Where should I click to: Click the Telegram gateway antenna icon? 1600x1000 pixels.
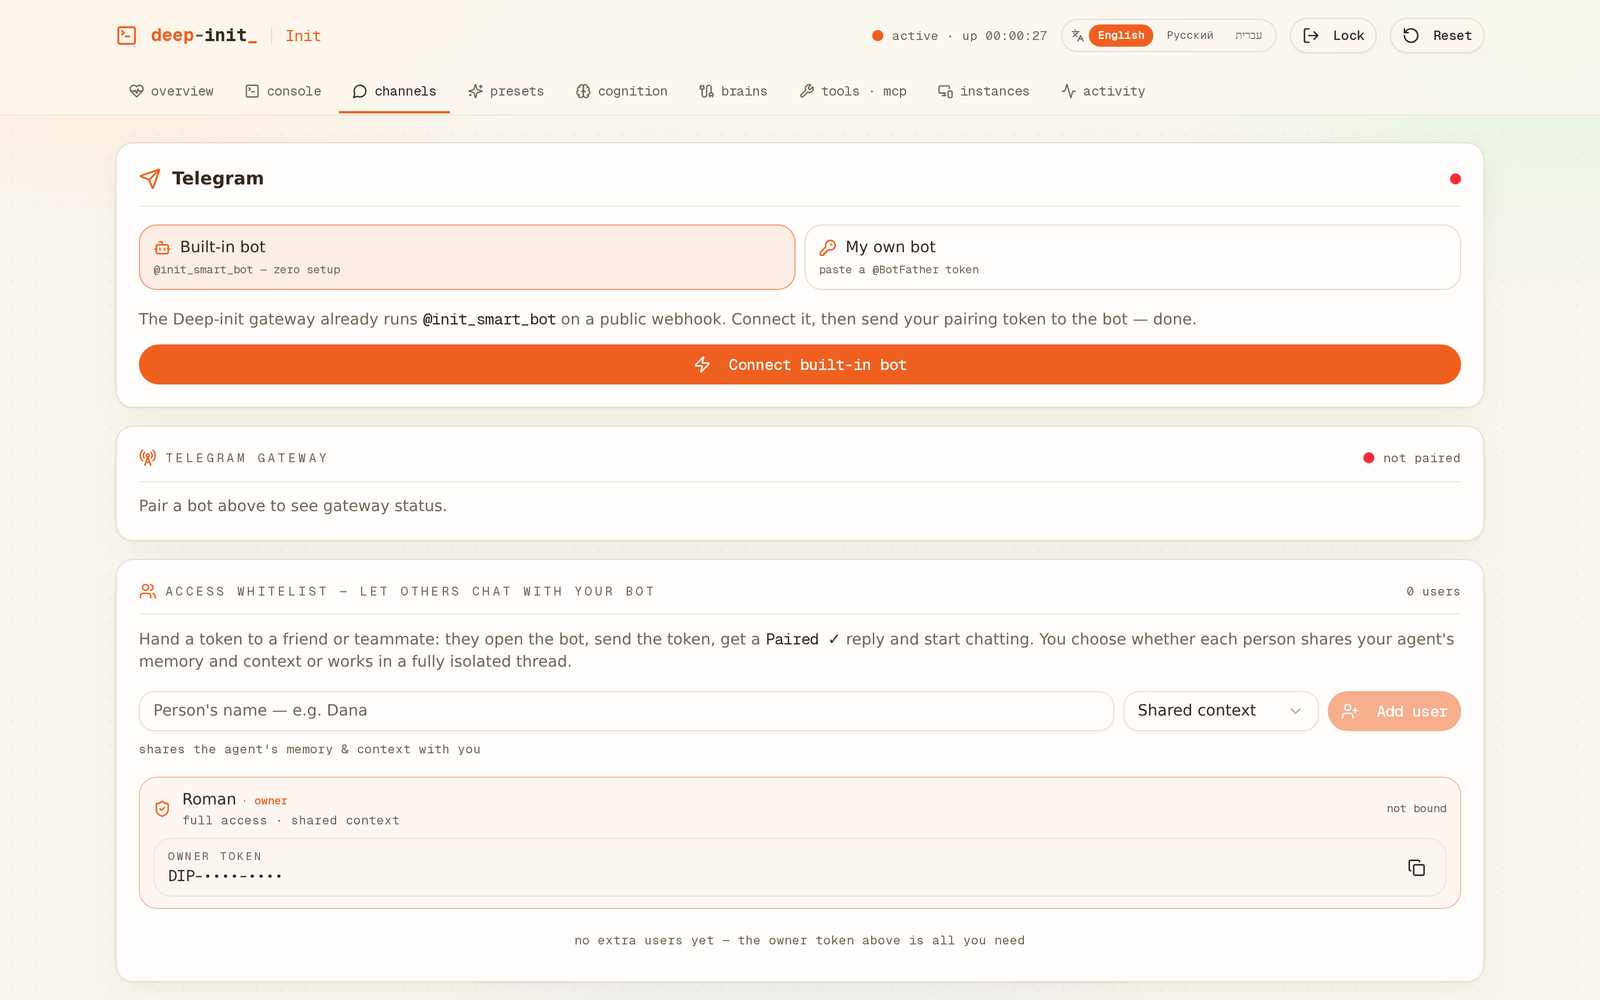click(x=148, y=458)
